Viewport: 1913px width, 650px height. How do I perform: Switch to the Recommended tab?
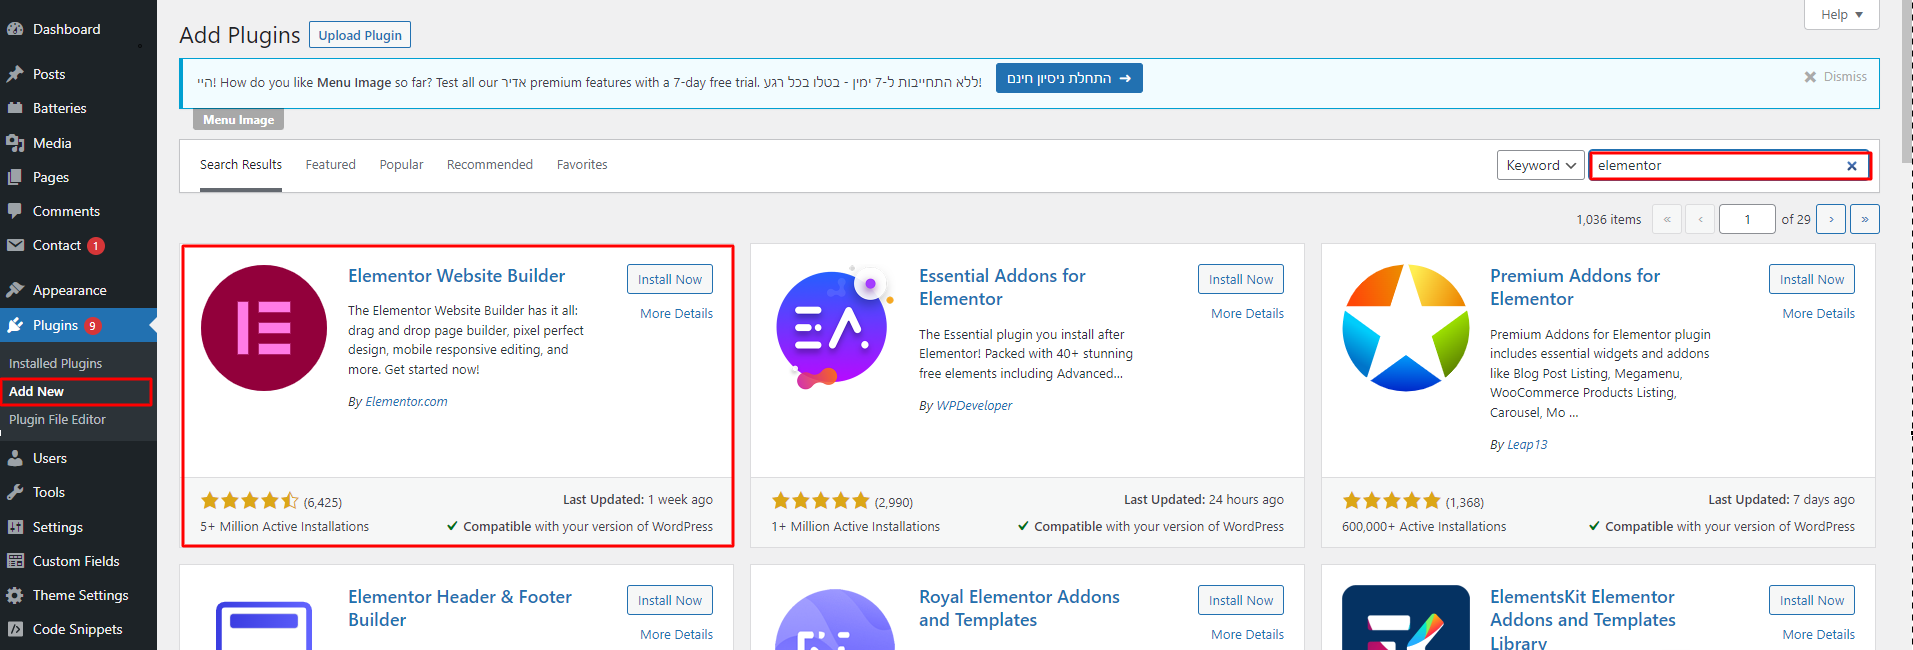[x=490, y=165]
